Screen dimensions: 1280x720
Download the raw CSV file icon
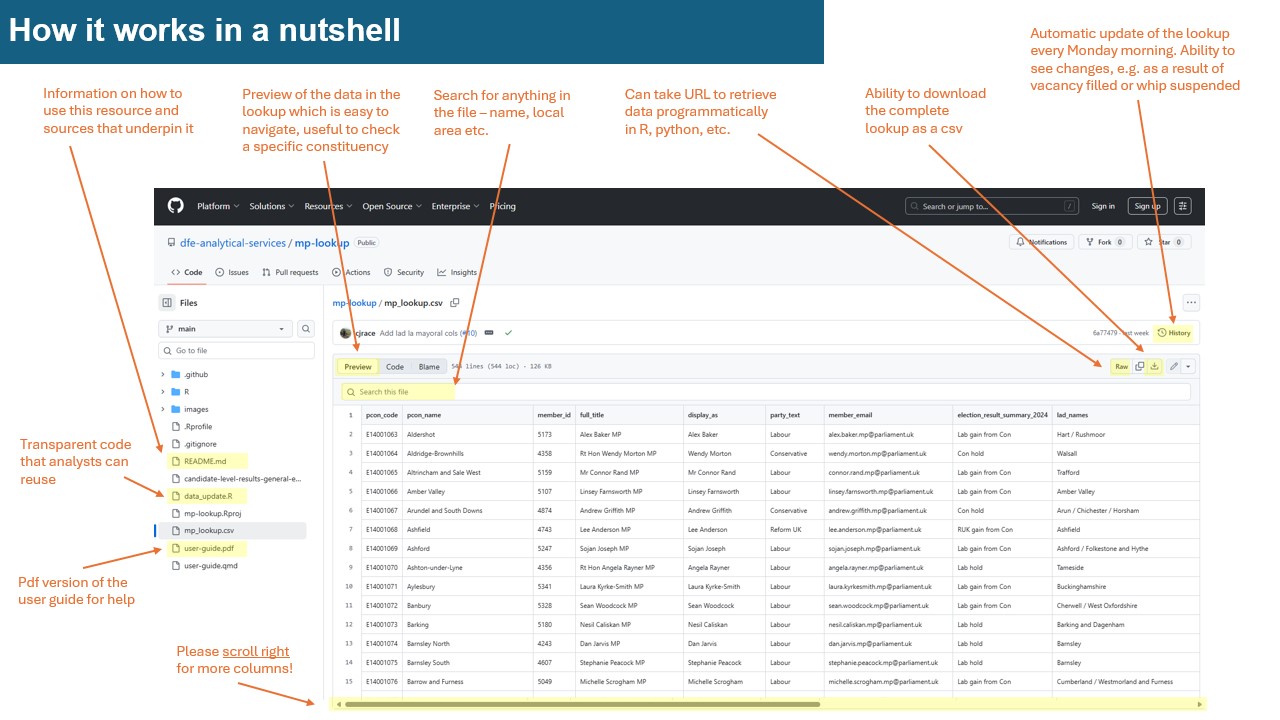1154,367
